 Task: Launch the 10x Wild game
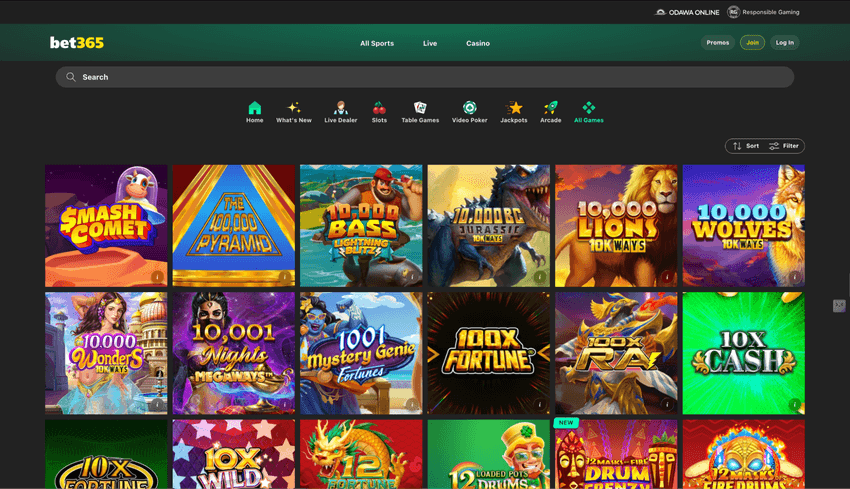(x=234, y=454)
